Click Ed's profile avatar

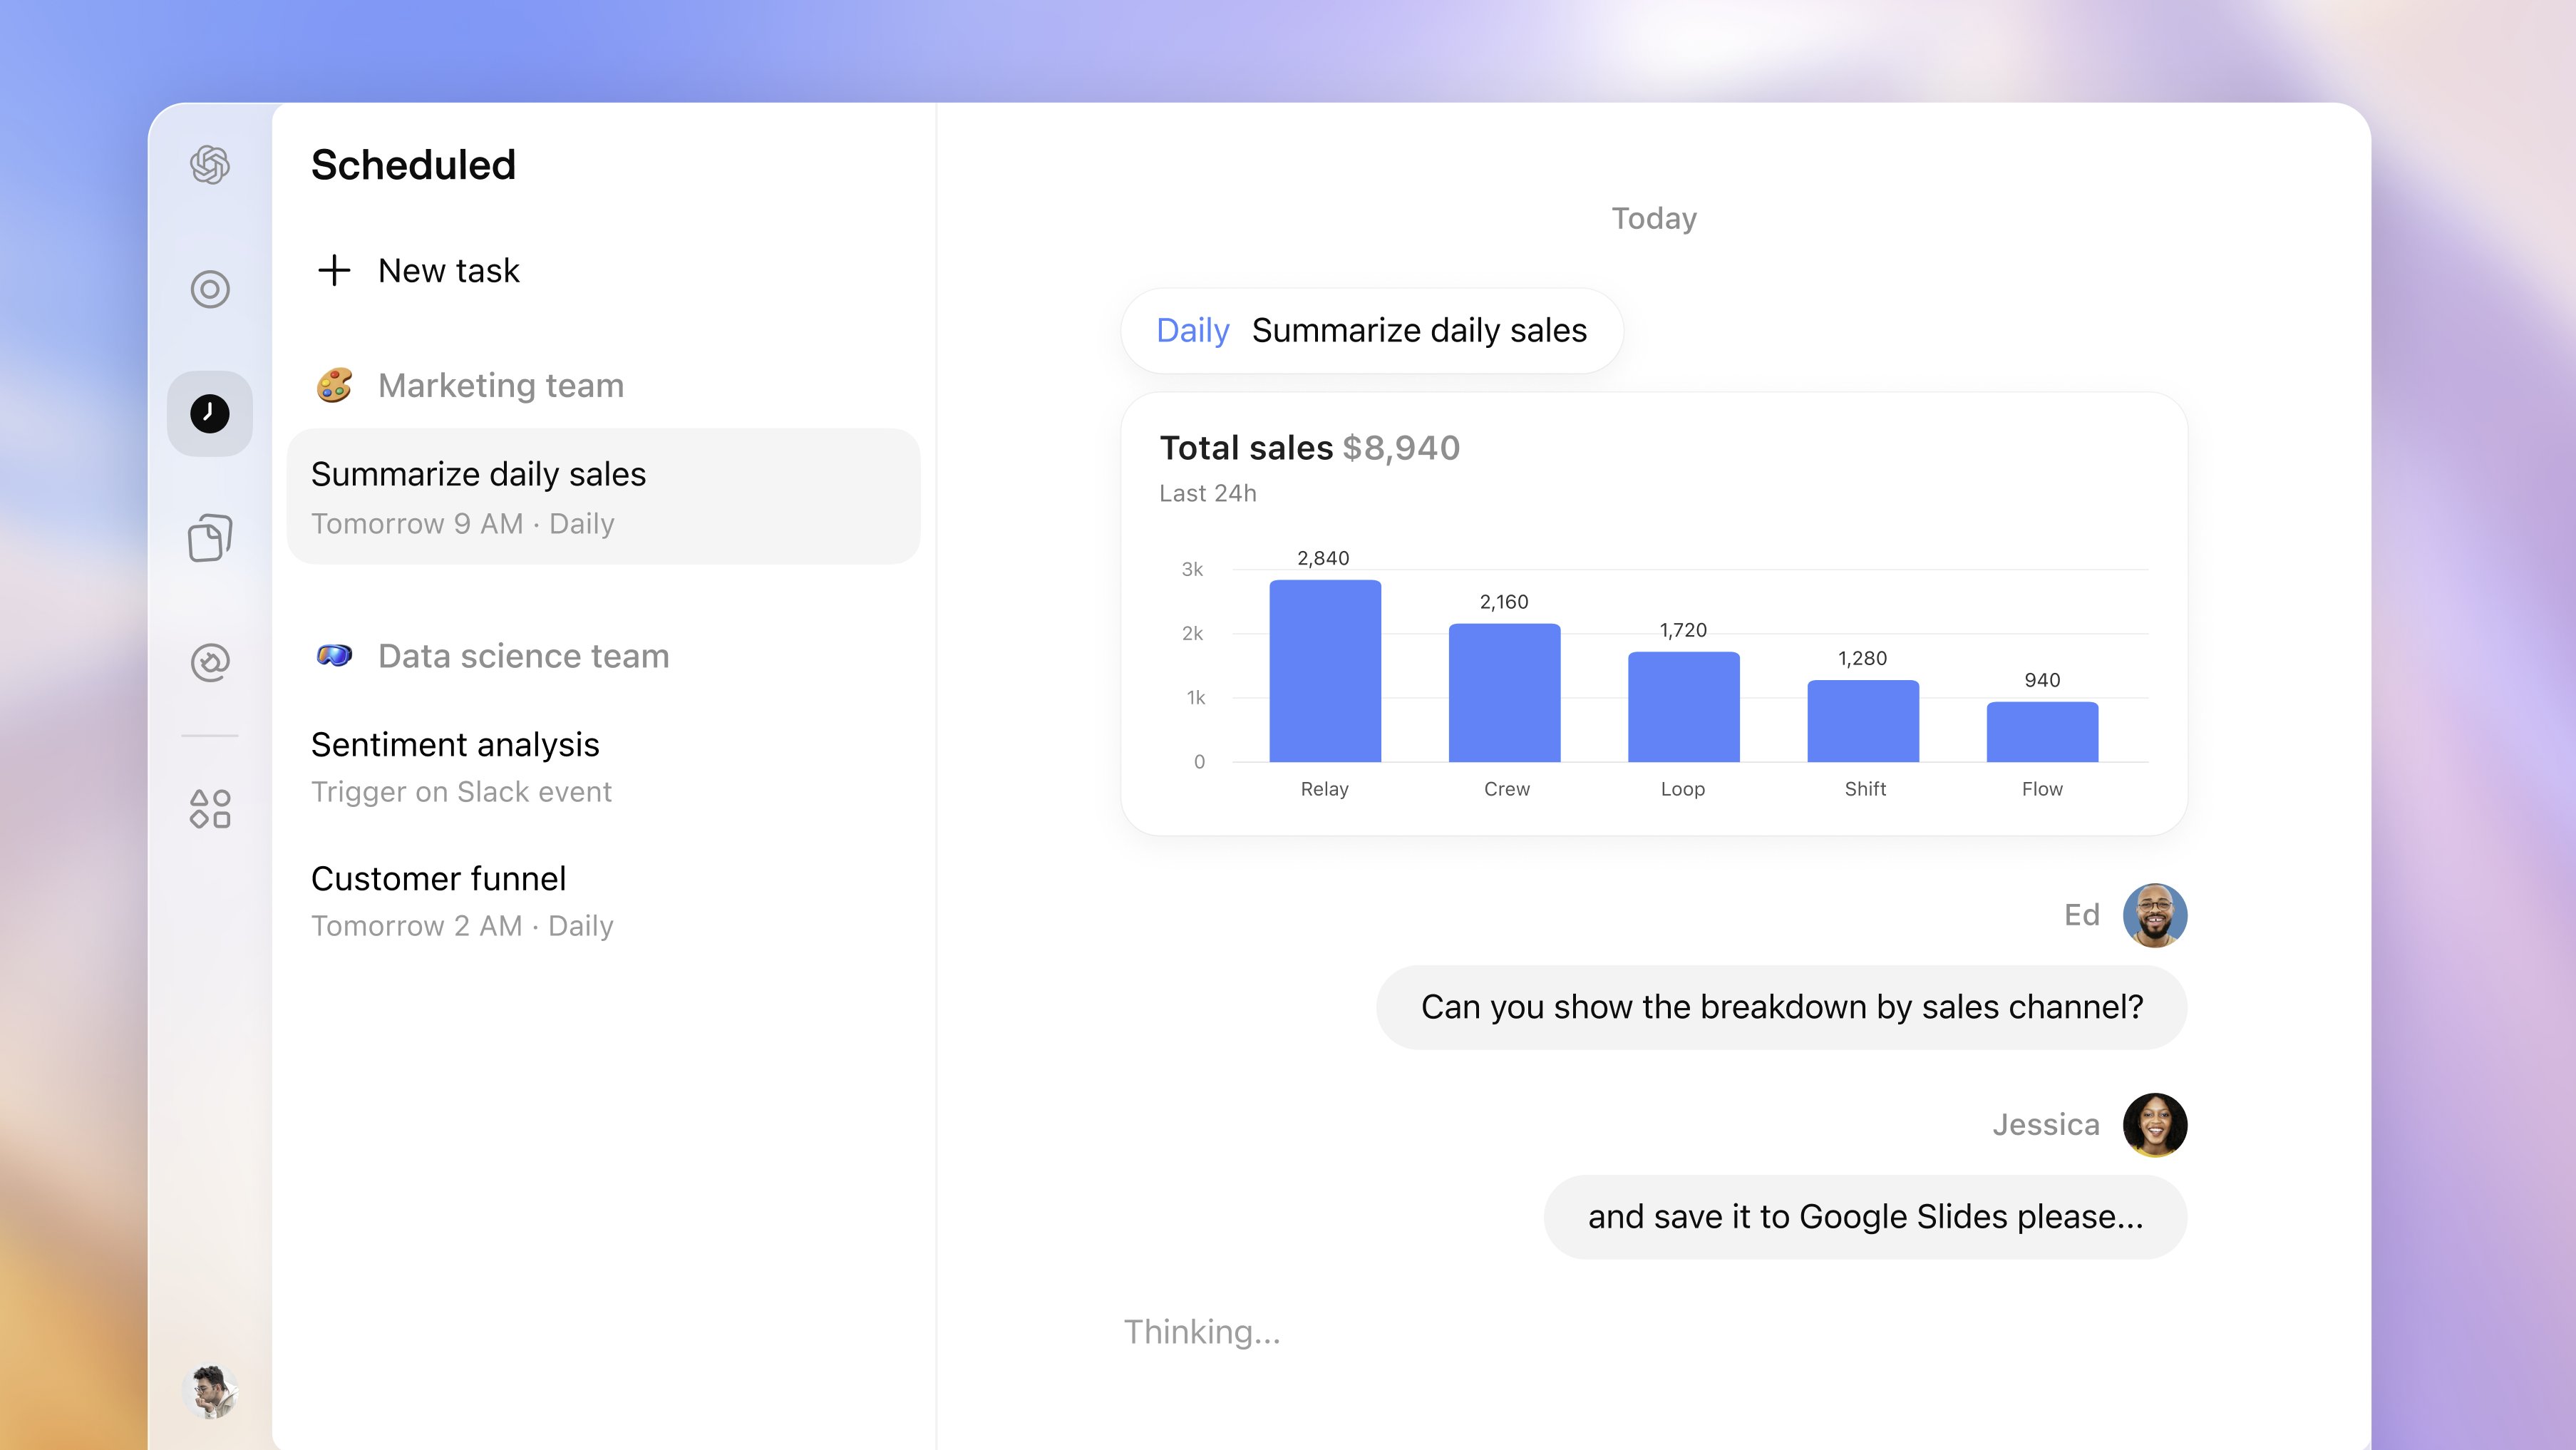[x=2154, y=915]
